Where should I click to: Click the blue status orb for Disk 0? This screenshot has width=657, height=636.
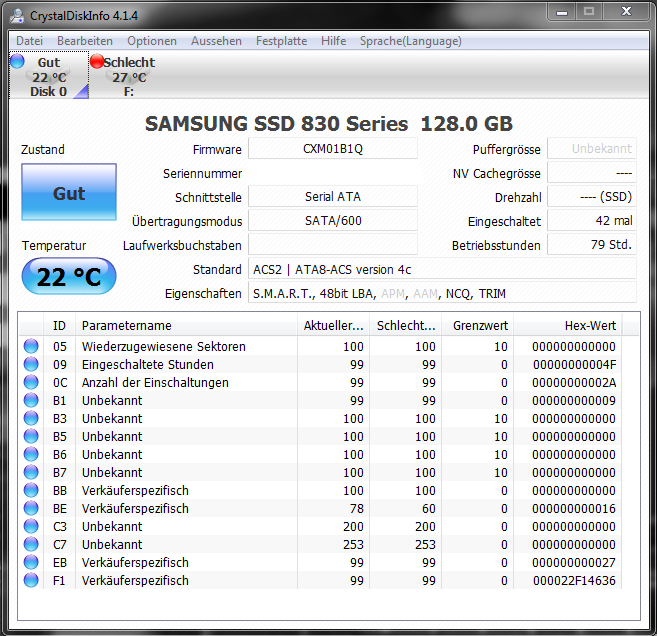pyautogui.click(x=17, y=61)
